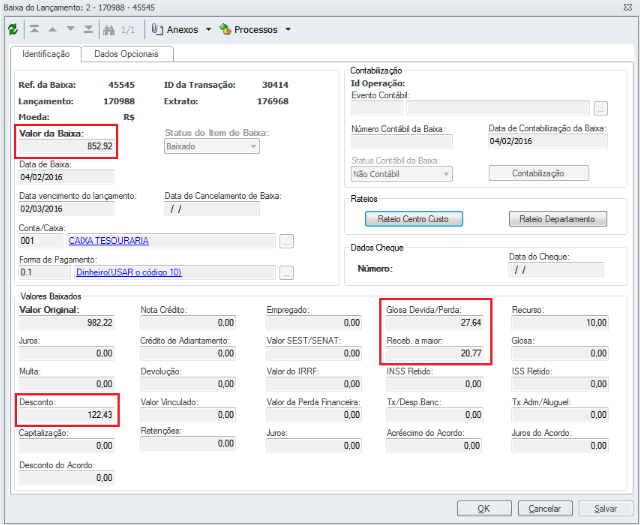Click Rateio Centro Custo button
Viewport: 640px width, 525px height.
pyautogui.click(x=413, y=219)
